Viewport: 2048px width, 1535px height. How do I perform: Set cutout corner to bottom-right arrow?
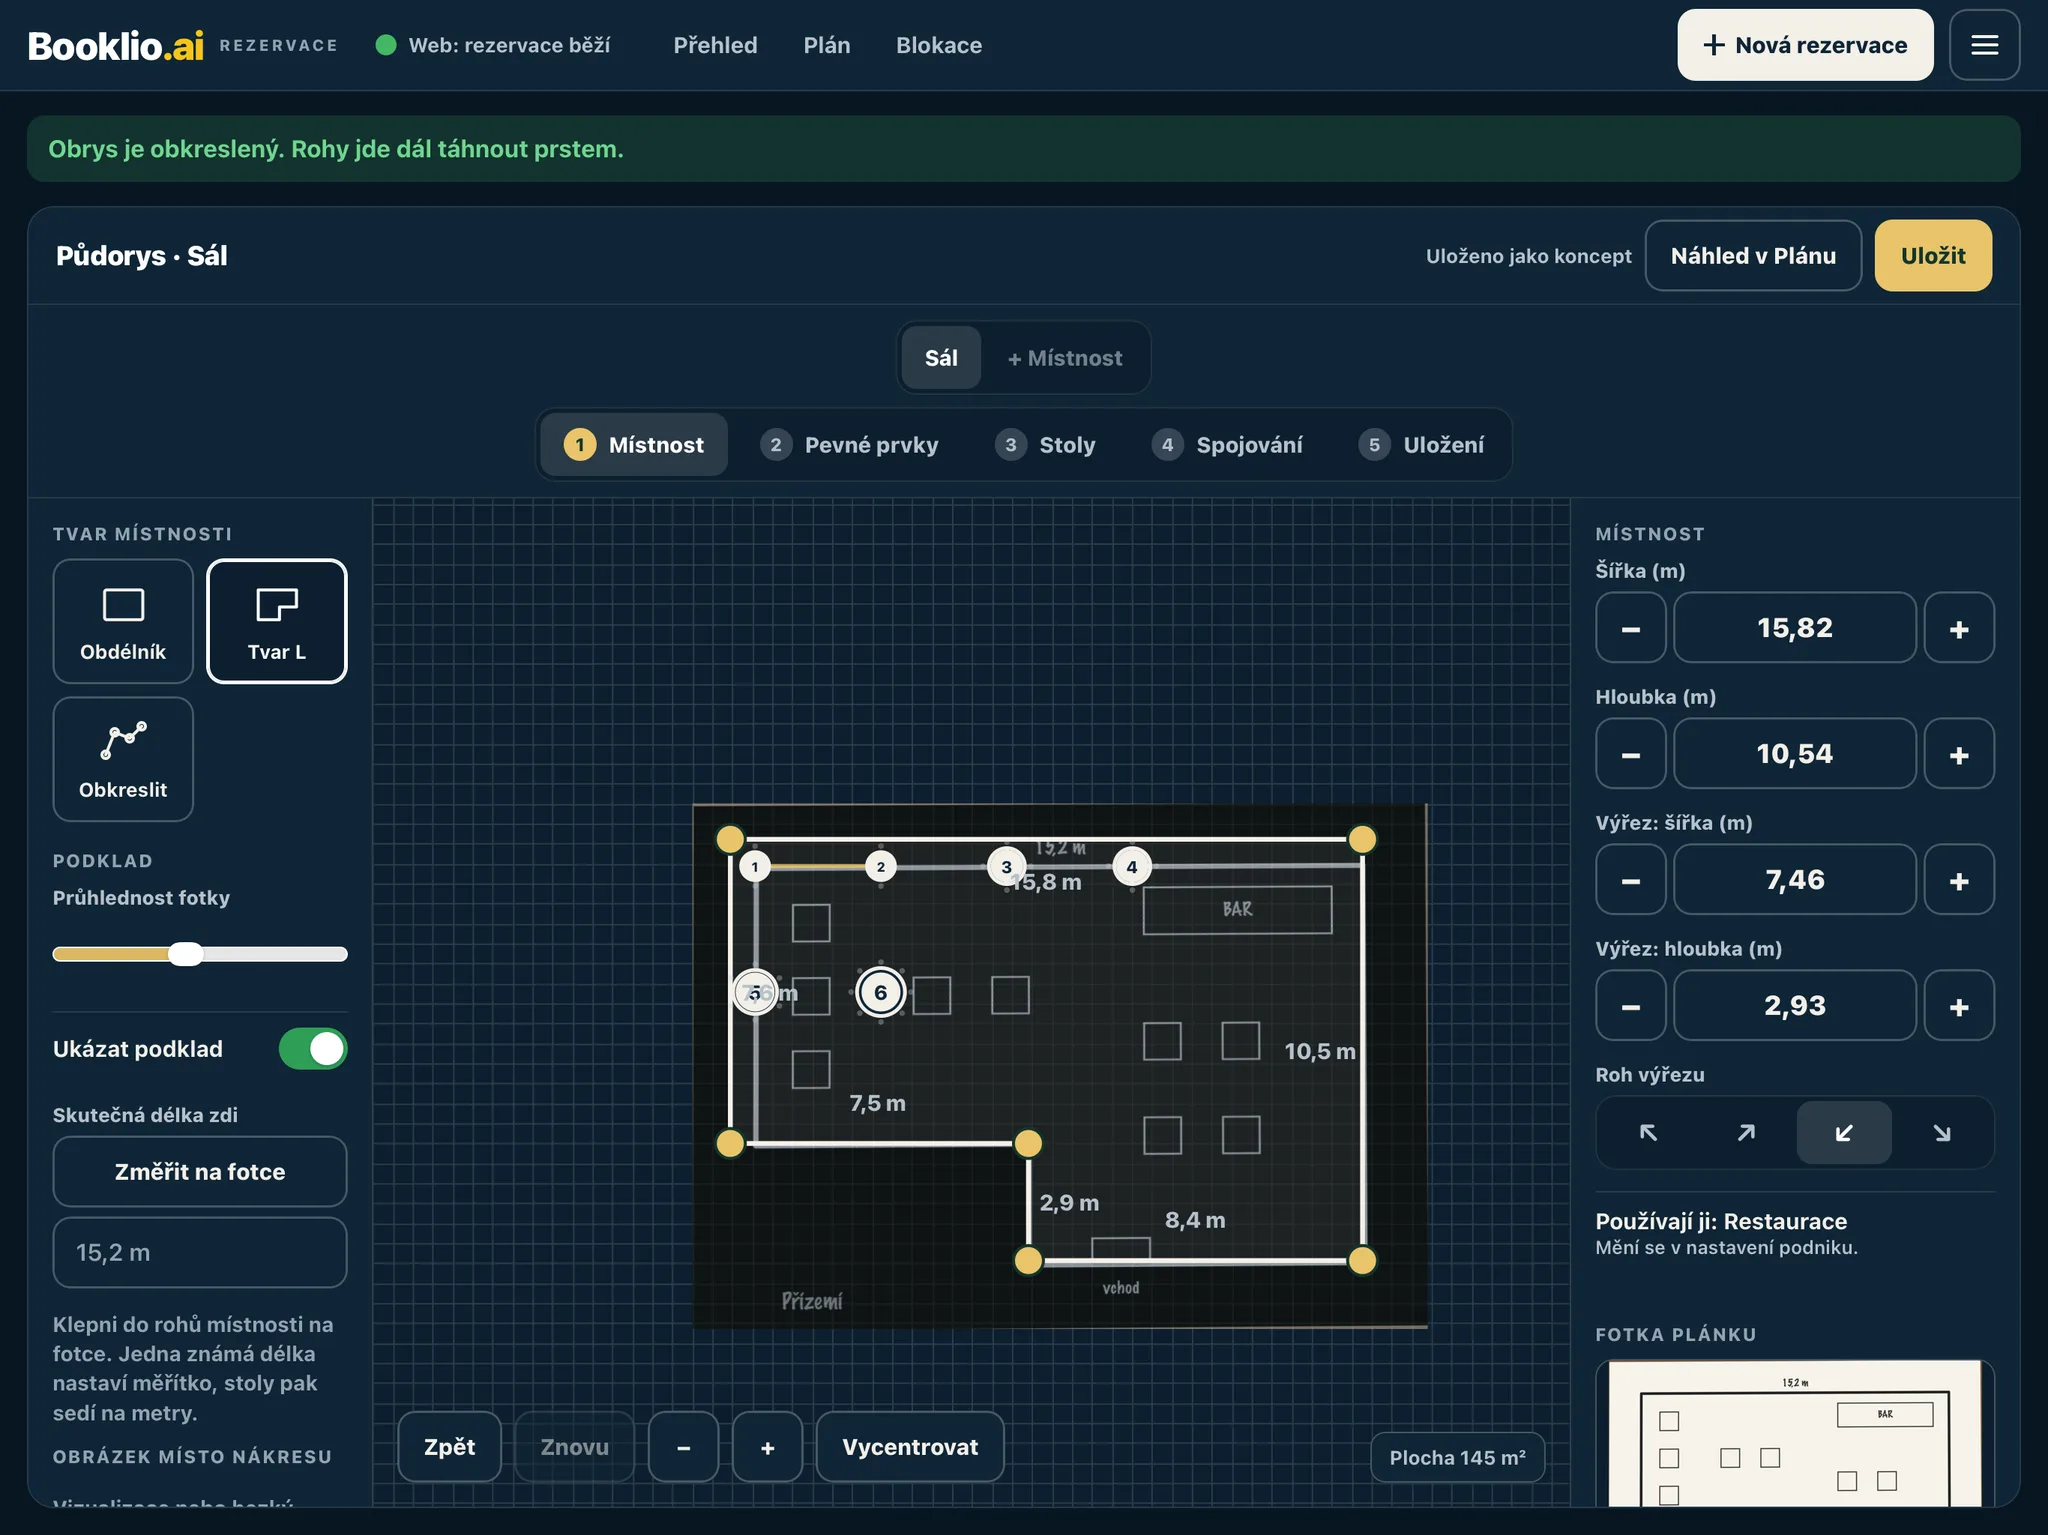click(1942, 1132)
